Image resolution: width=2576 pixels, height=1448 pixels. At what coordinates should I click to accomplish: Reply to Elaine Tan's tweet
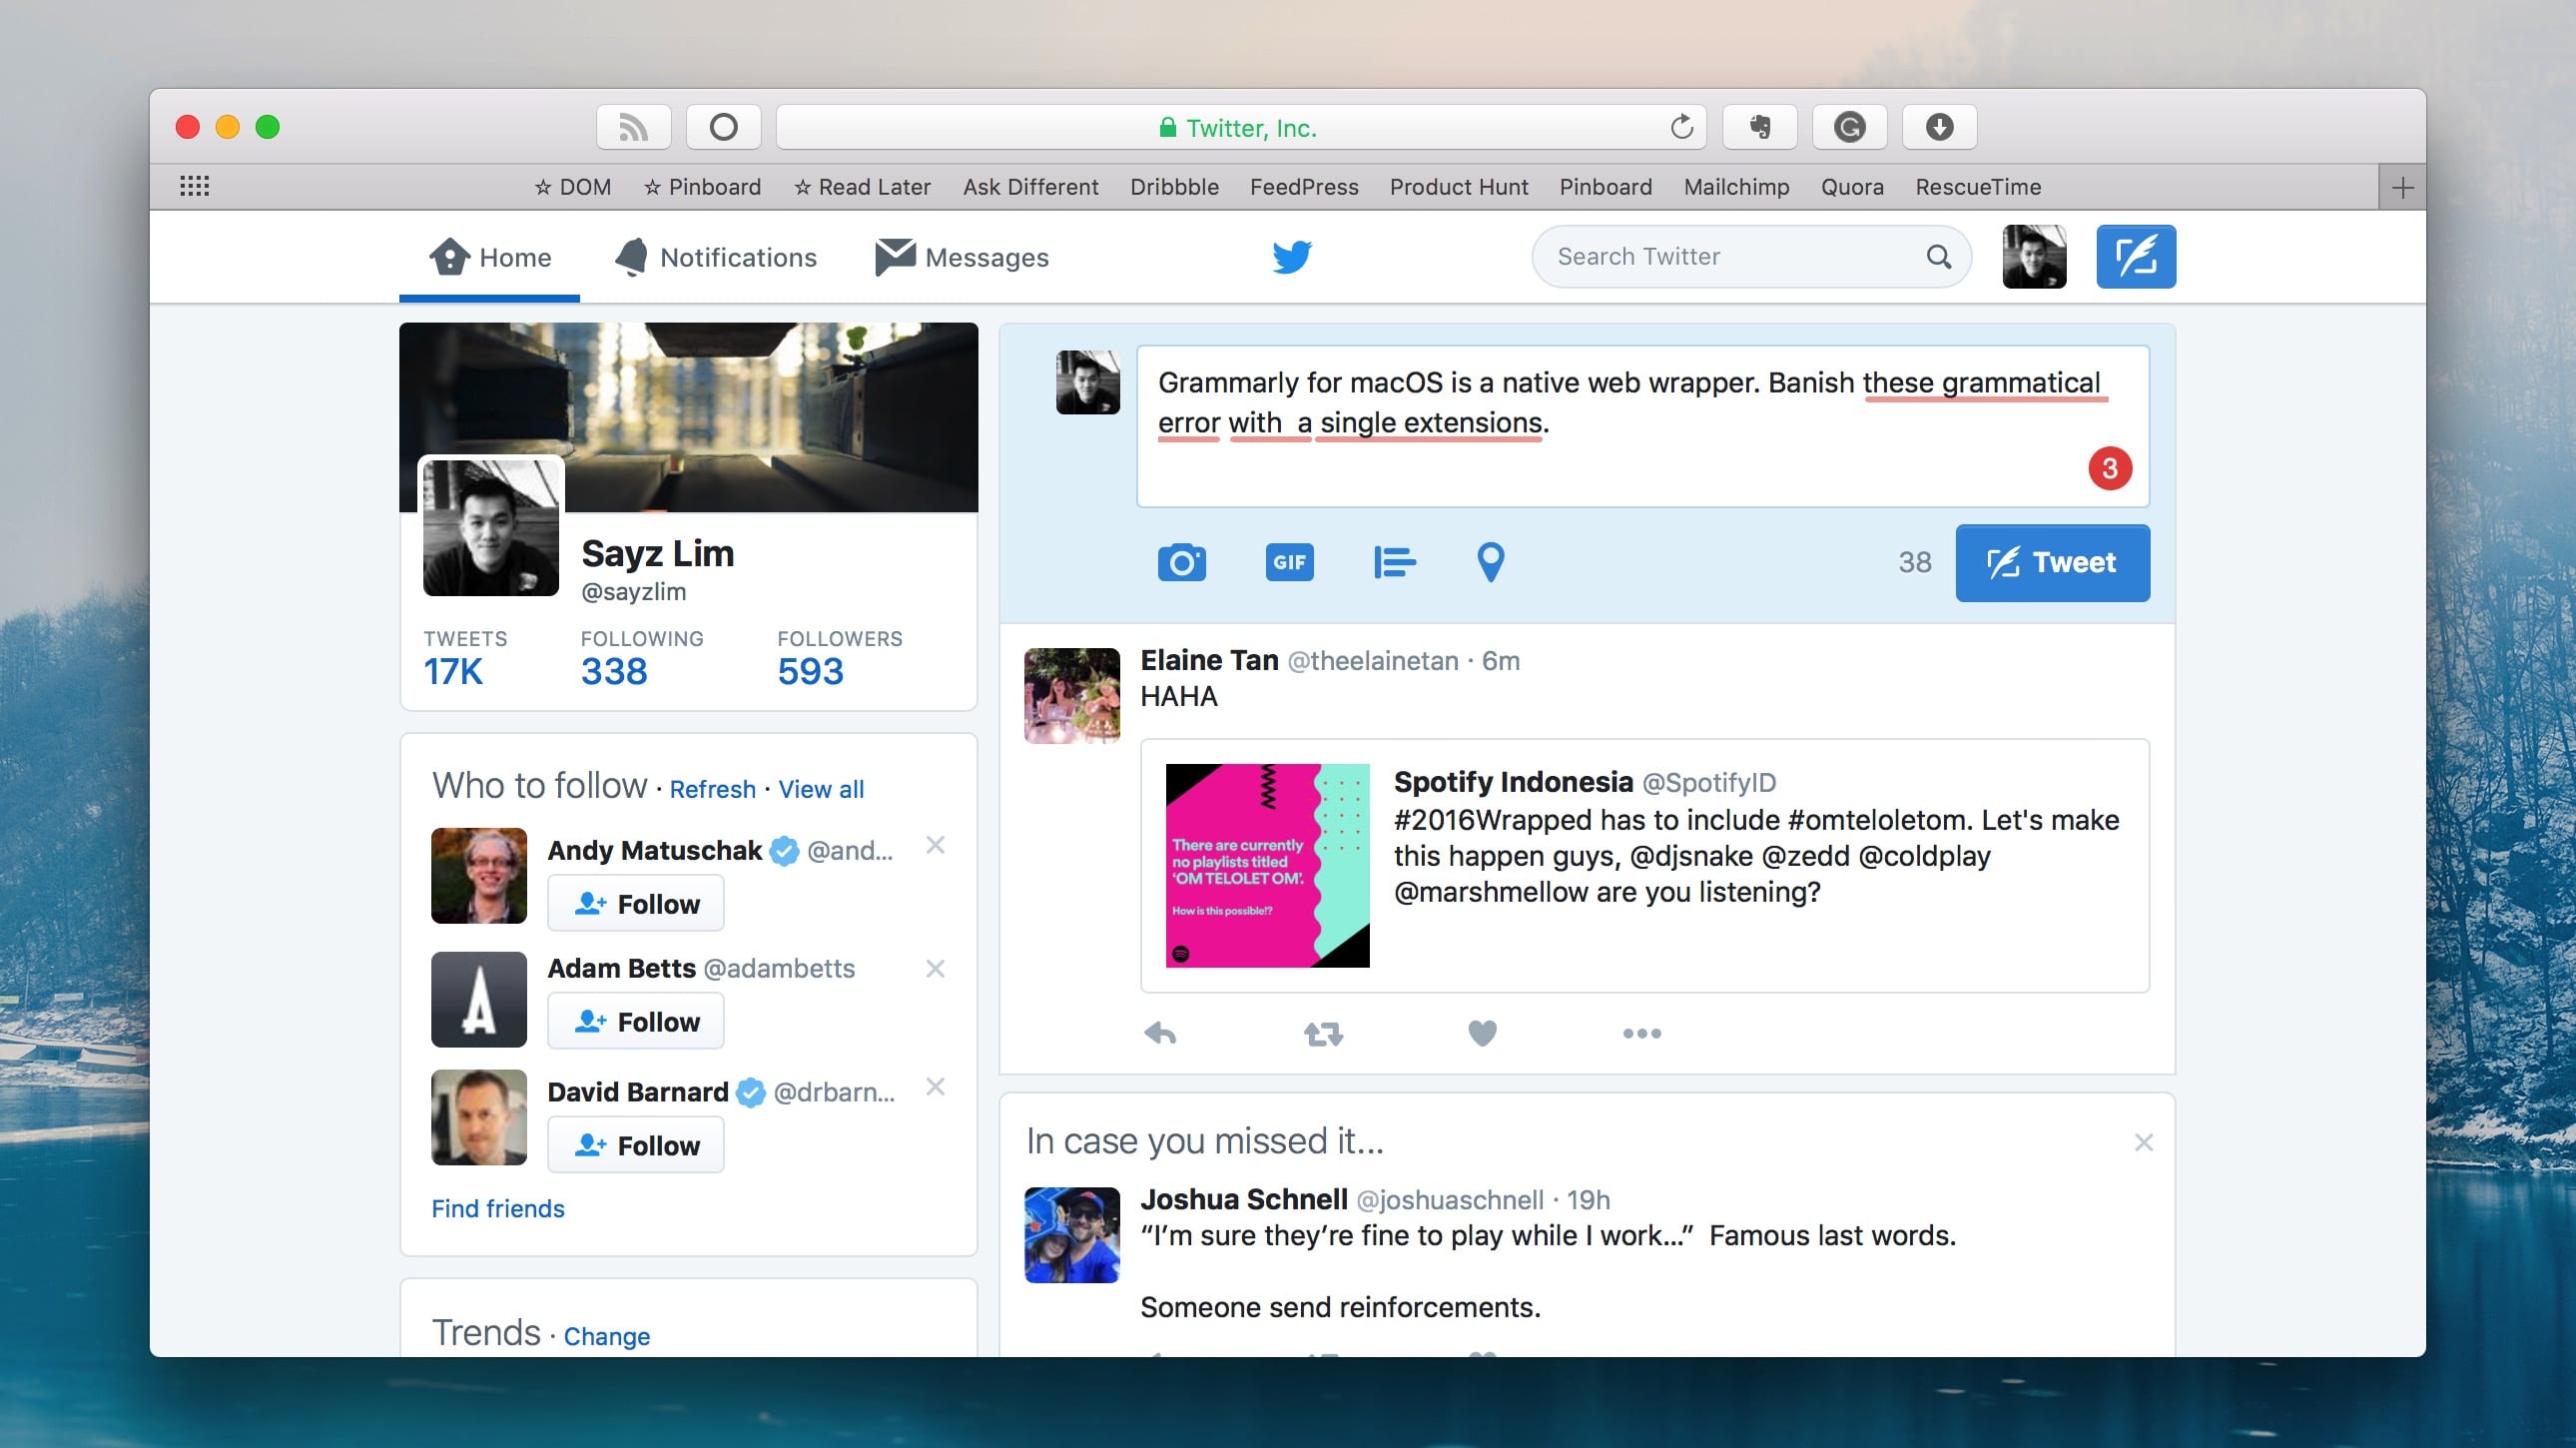1160,1033
